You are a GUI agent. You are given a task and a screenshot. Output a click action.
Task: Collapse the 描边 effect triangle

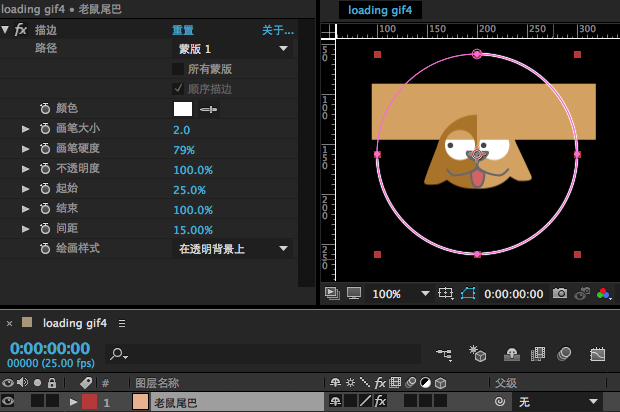(5, 29)
